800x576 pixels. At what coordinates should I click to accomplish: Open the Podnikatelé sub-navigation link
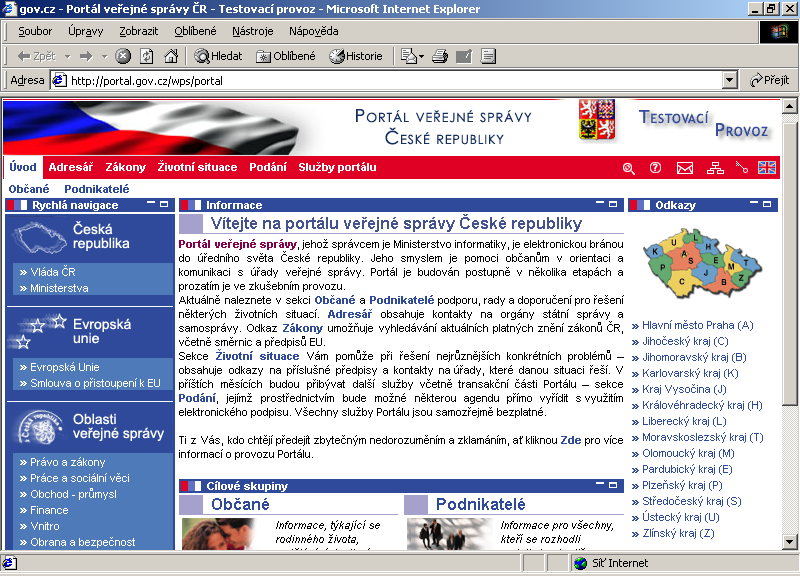(x=97, y=189)
